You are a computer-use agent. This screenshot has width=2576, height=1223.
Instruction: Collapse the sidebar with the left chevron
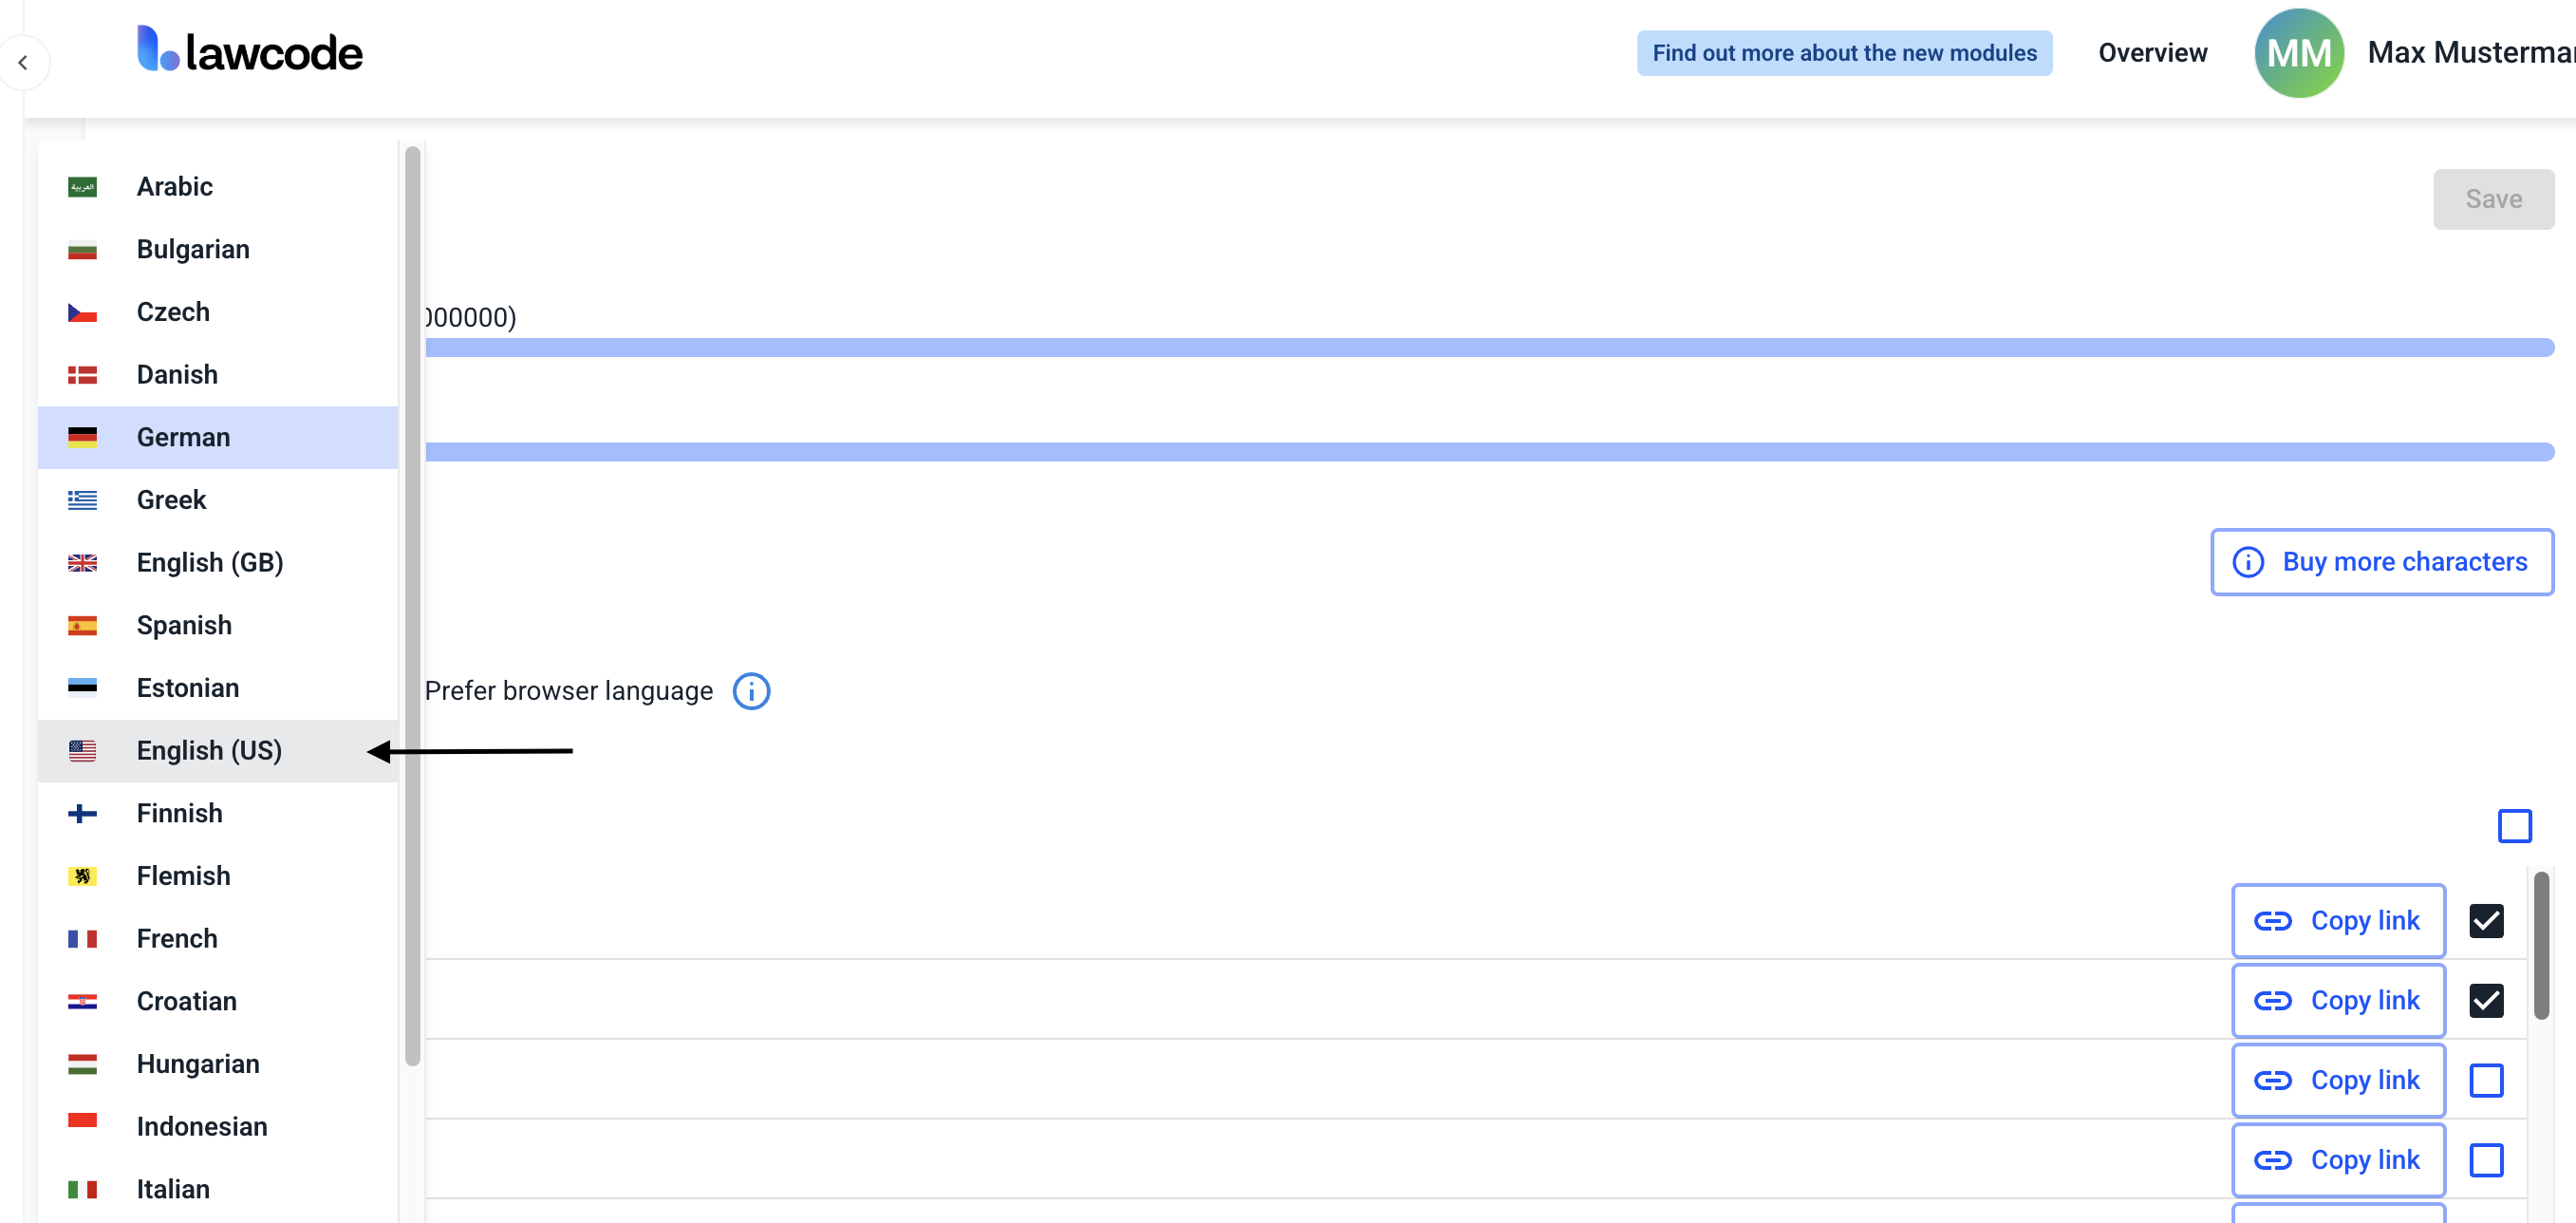click(x=23, y=63)
